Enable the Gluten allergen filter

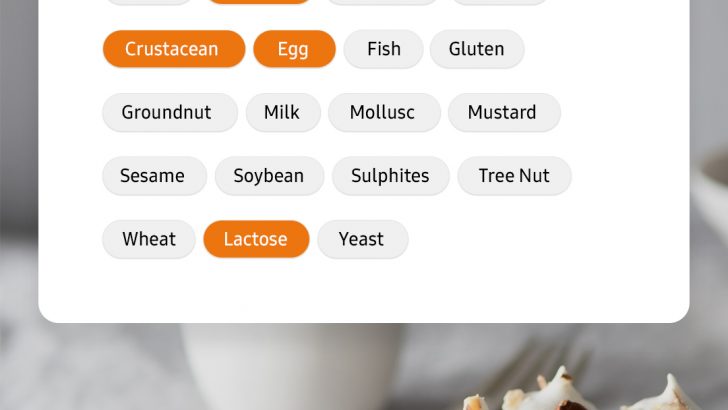point(476,49)
